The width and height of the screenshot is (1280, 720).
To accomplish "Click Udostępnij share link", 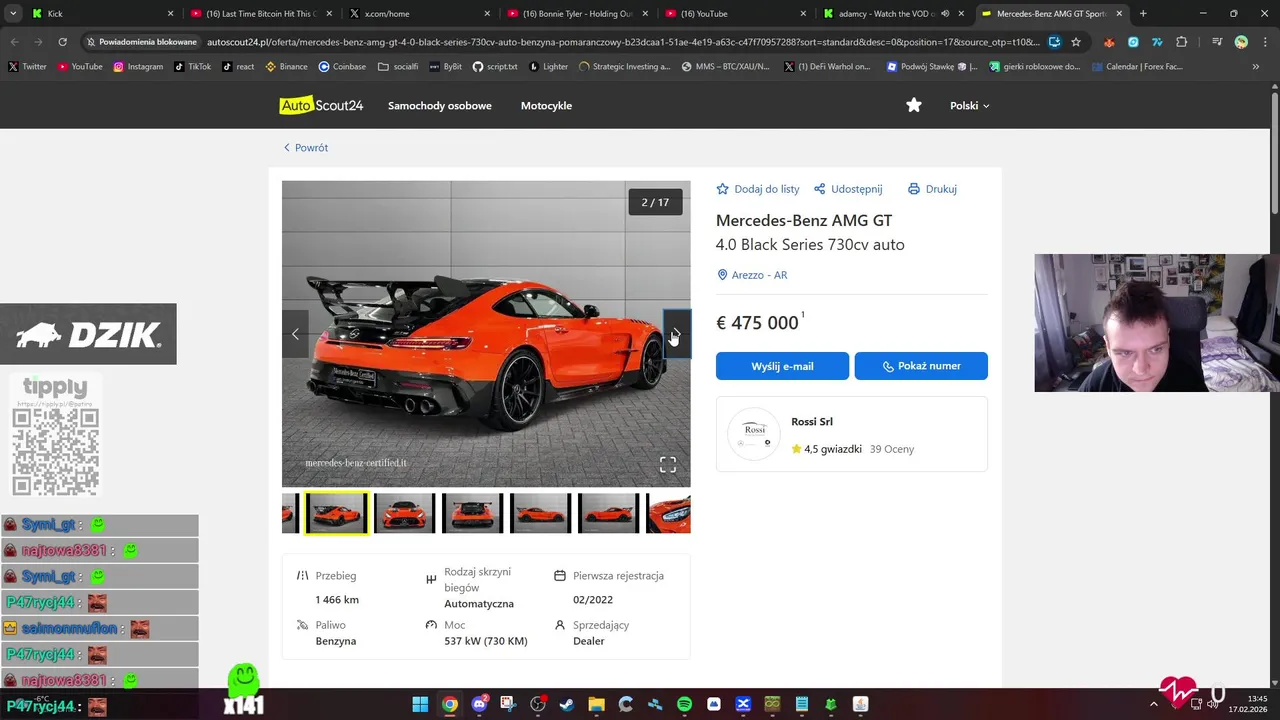I will point(848,189).
